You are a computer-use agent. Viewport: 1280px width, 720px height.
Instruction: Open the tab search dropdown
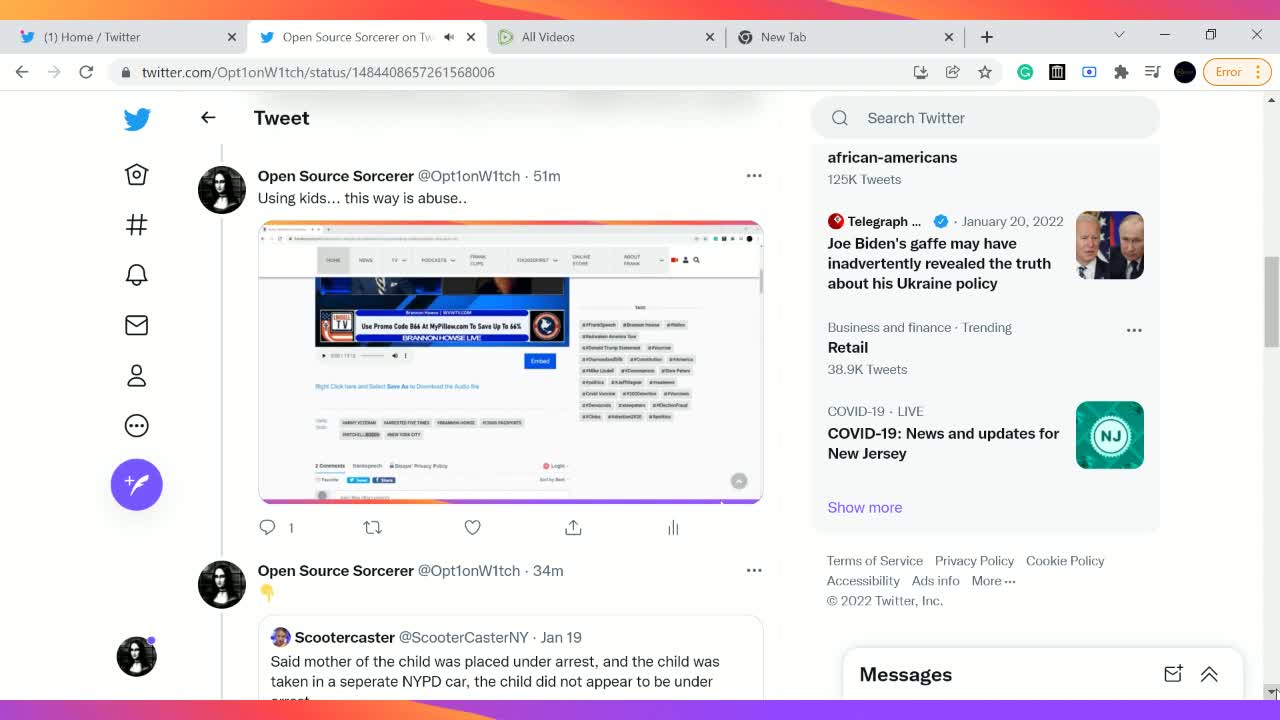coord(1119,35)
